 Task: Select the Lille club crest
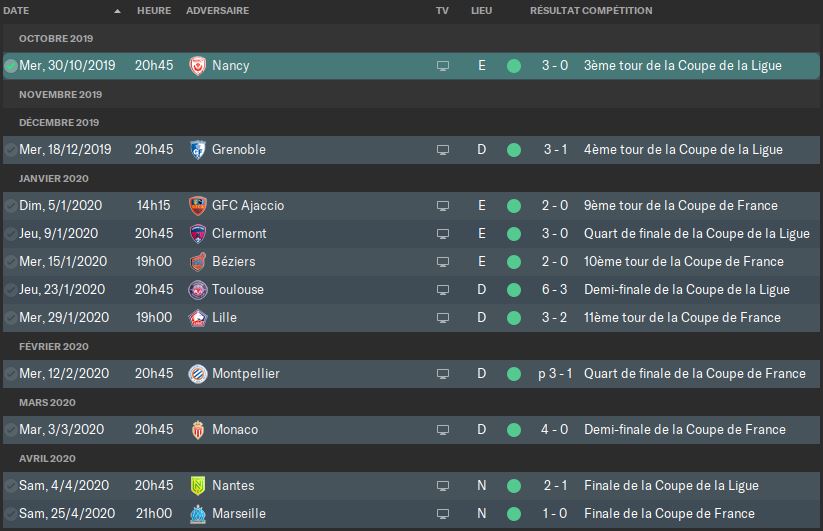point(197,318)
